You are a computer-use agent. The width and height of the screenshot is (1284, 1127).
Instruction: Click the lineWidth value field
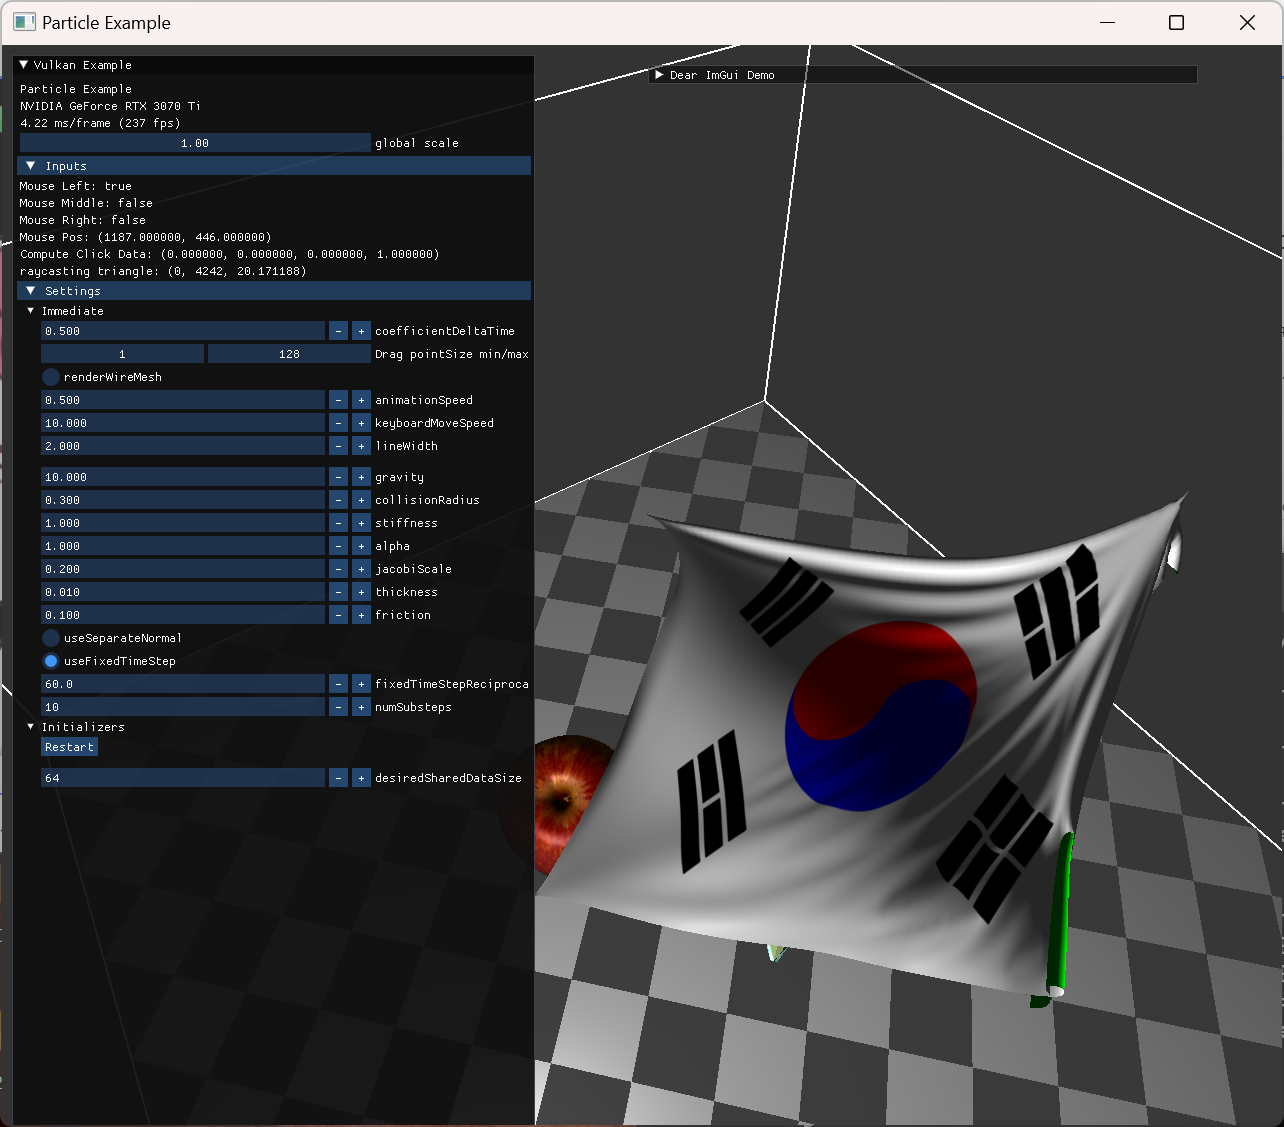coord(183,446)
